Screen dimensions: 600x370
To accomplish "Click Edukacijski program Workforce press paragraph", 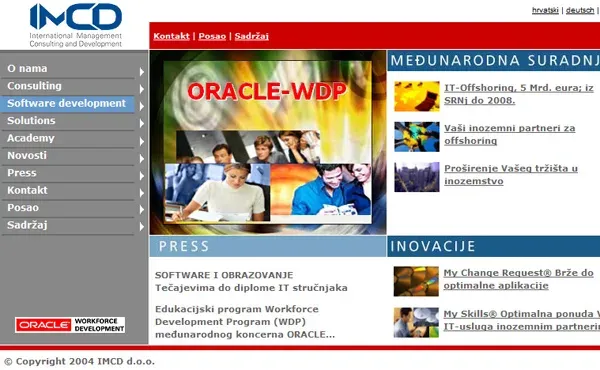I will tap(245, 322).
